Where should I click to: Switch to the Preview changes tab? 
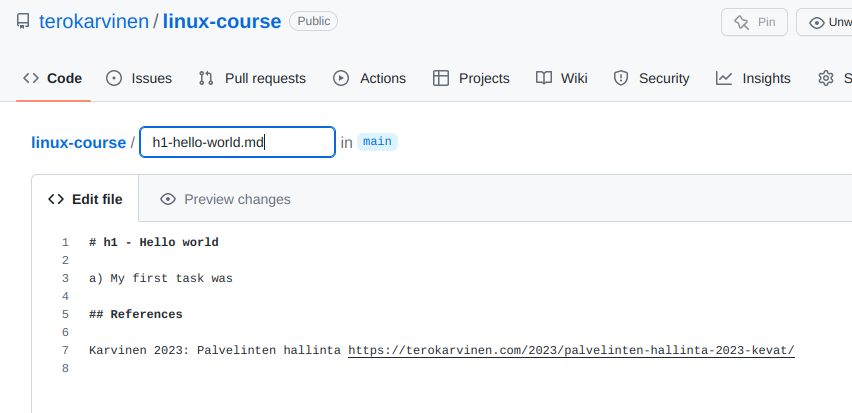click(x=236, y=199)
